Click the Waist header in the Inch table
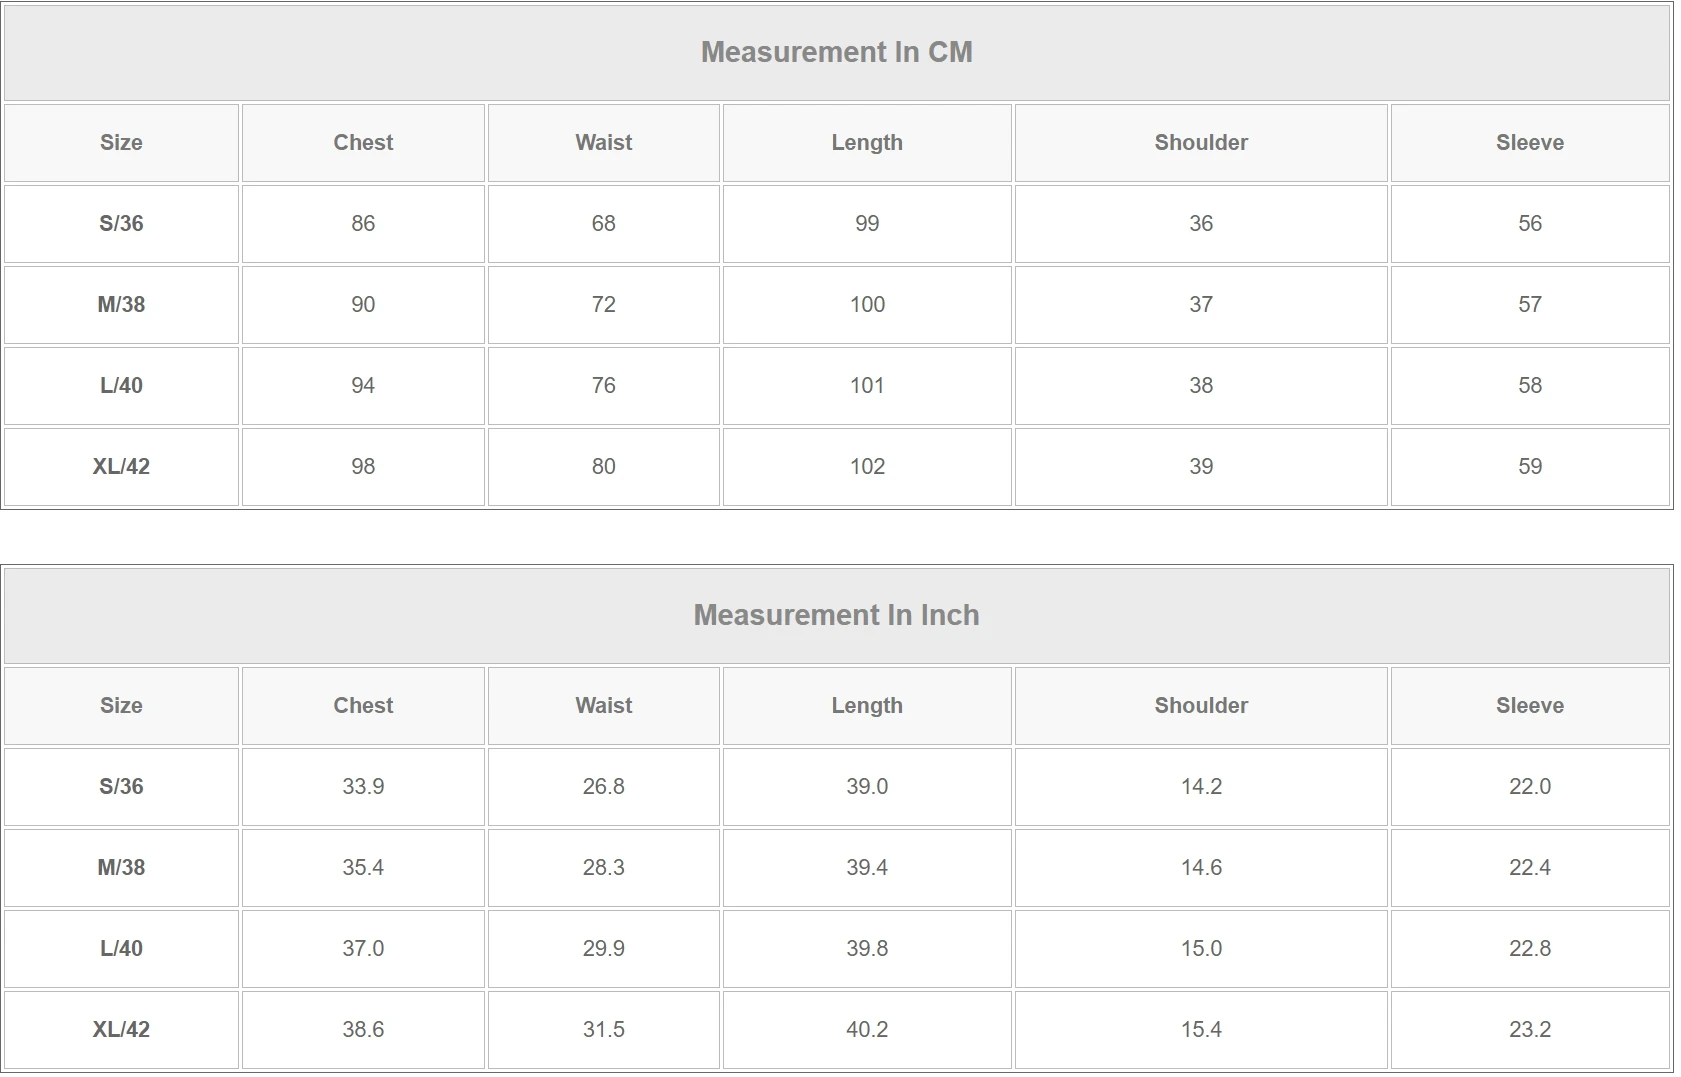The width and height of the screenshot is (1681, 1077). 603,706
